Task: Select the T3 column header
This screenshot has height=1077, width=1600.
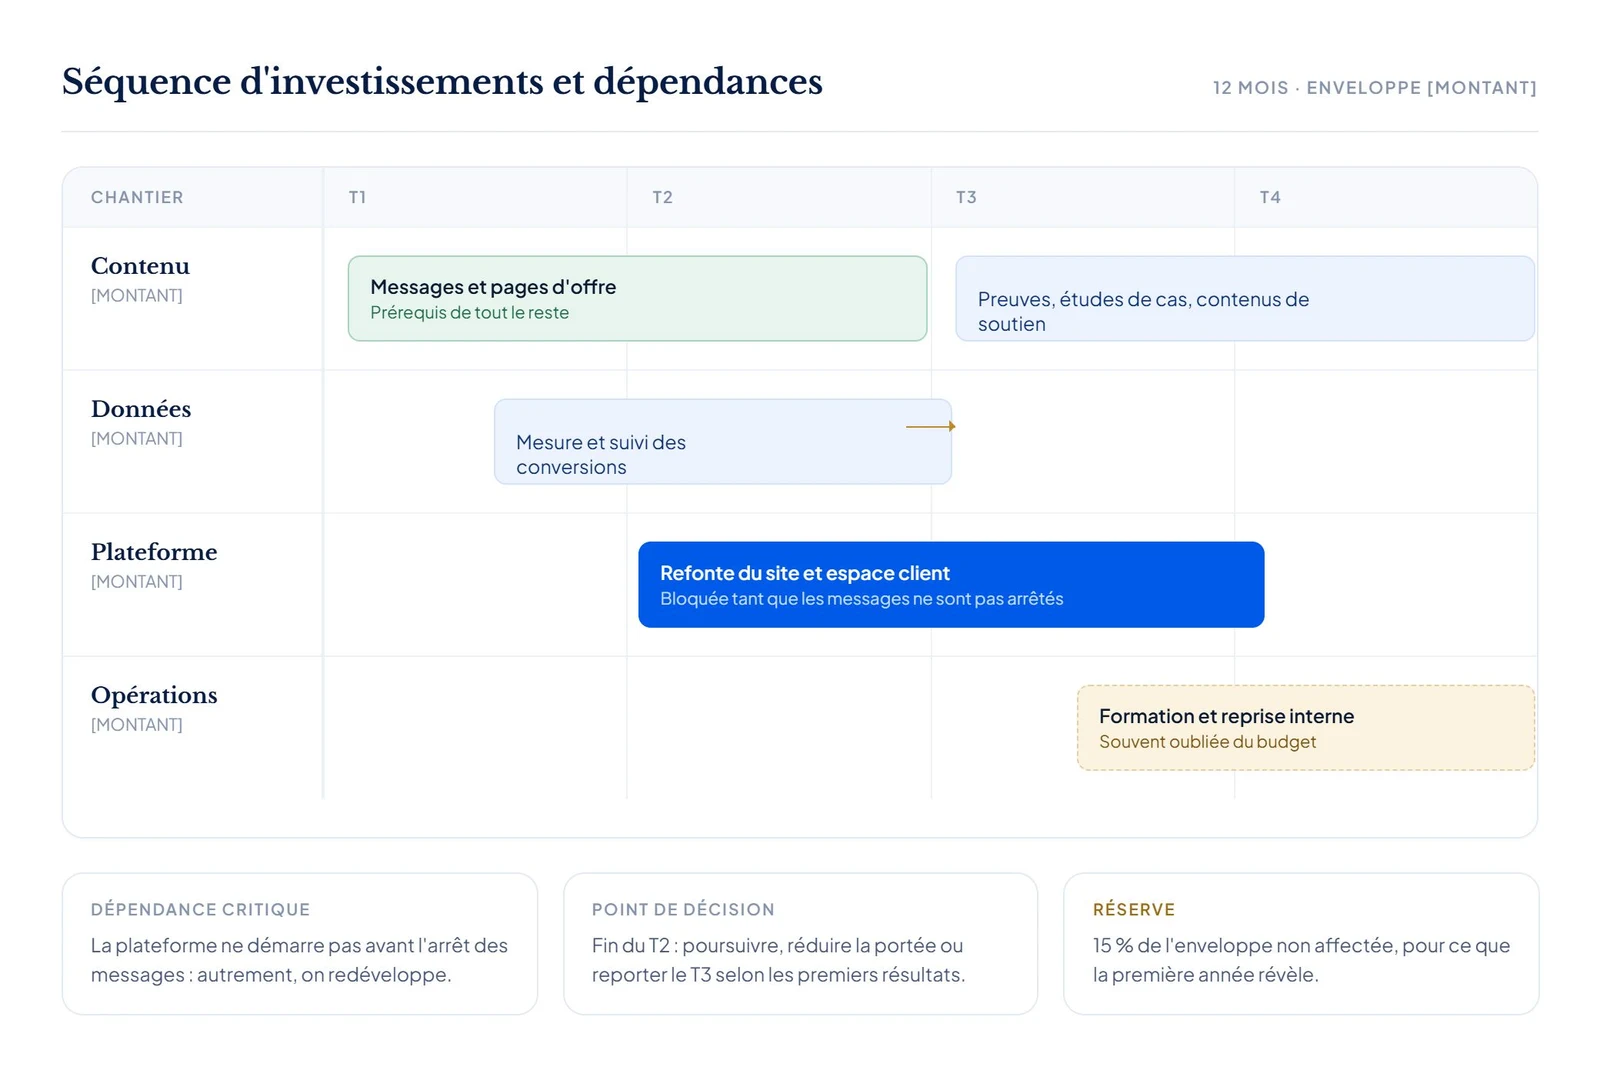Action: point(966,198)
